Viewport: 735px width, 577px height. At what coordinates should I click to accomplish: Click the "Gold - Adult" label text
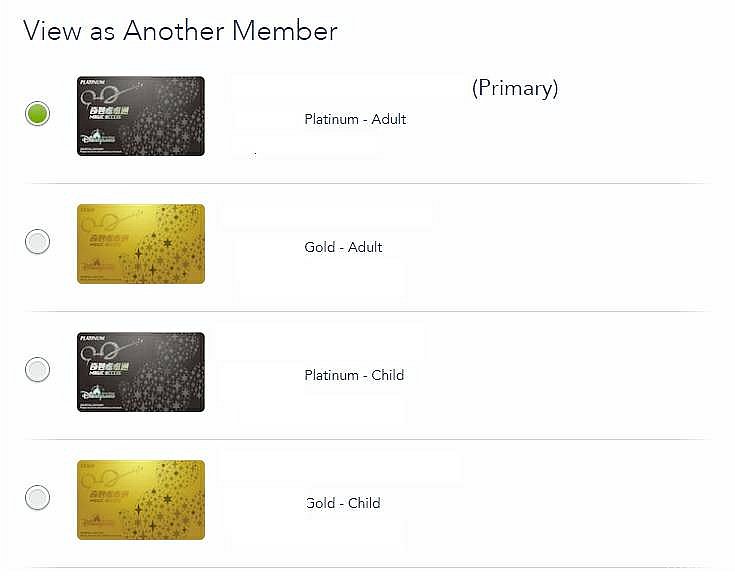(344, 247)
